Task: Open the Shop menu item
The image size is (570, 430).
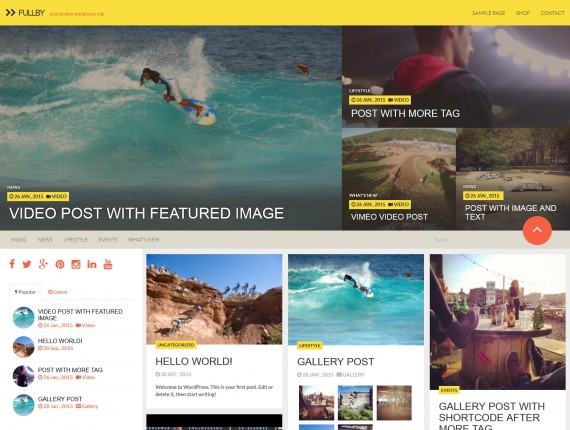Action: pyautogui.click(x=523, y=13)
